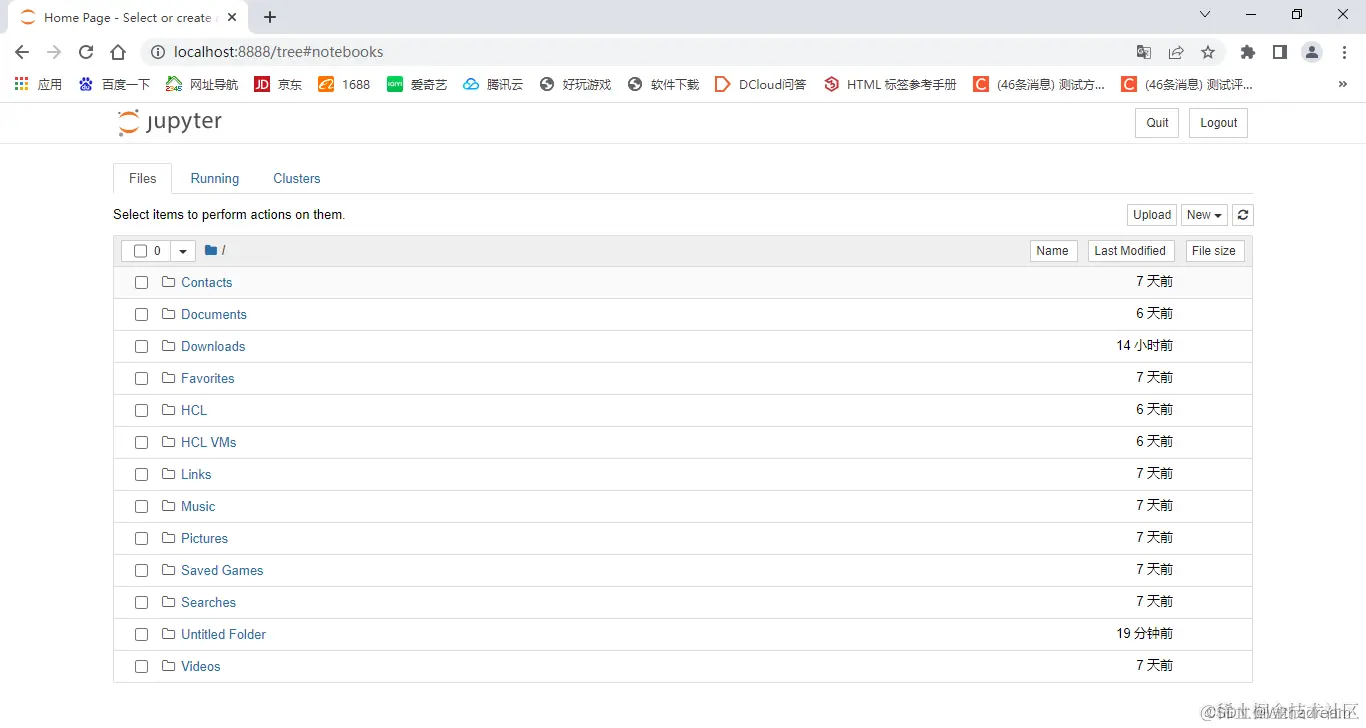The width and height of the screenshot is (1366, 728).
Task: Check the Downloads folder checkbox
Action: tap(141, 347)
